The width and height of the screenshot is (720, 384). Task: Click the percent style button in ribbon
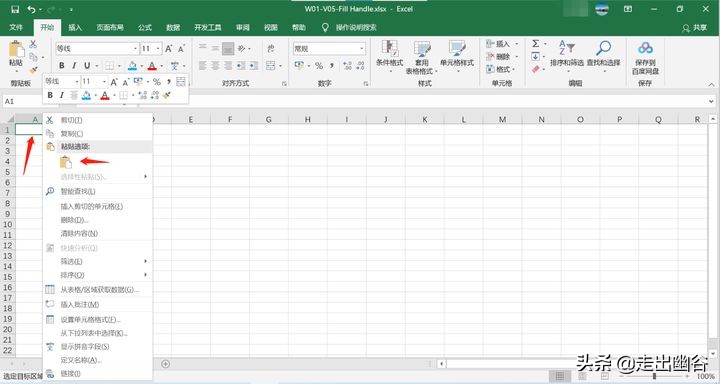tap(319, 66)
